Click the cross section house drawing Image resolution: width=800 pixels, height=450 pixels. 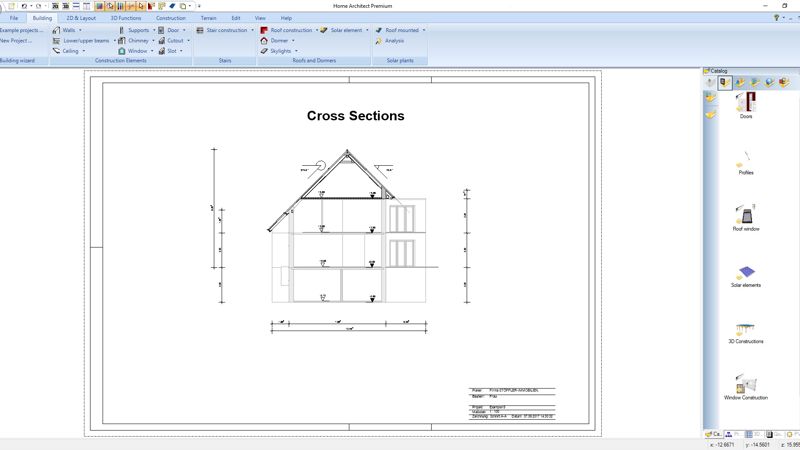point(352,226)
